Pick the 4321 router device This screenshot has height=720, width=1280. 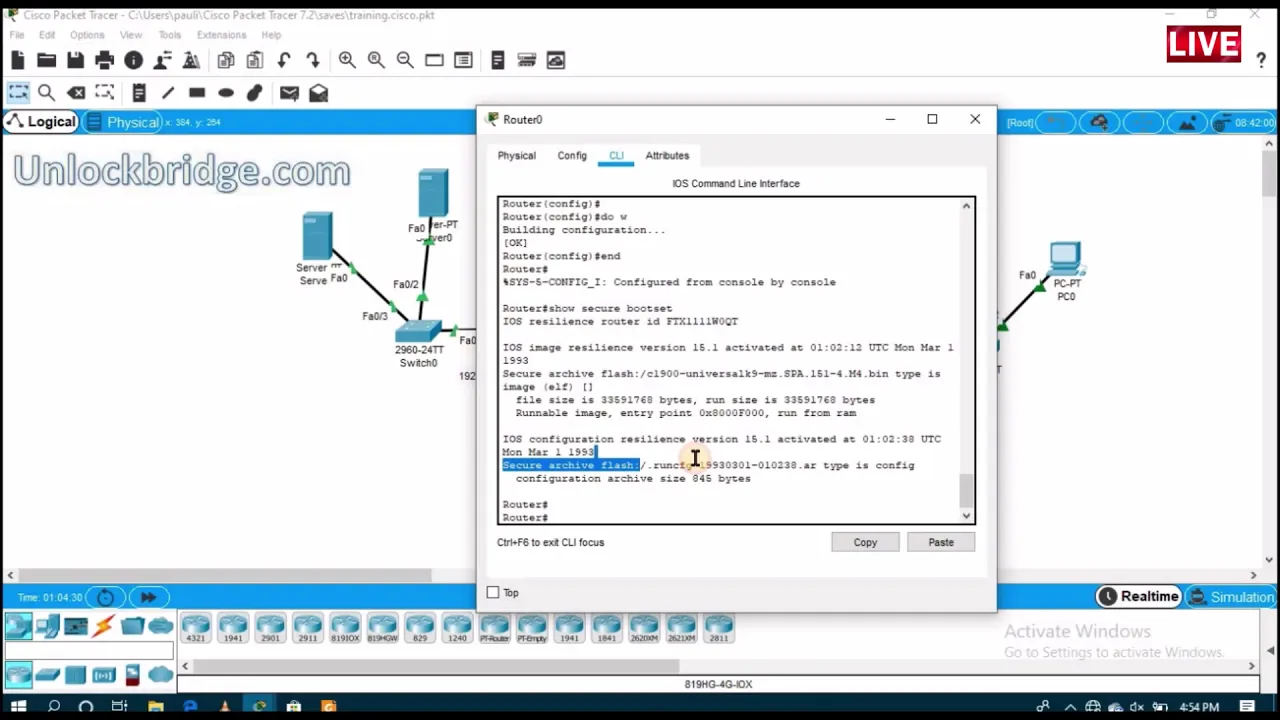[196, 628]
